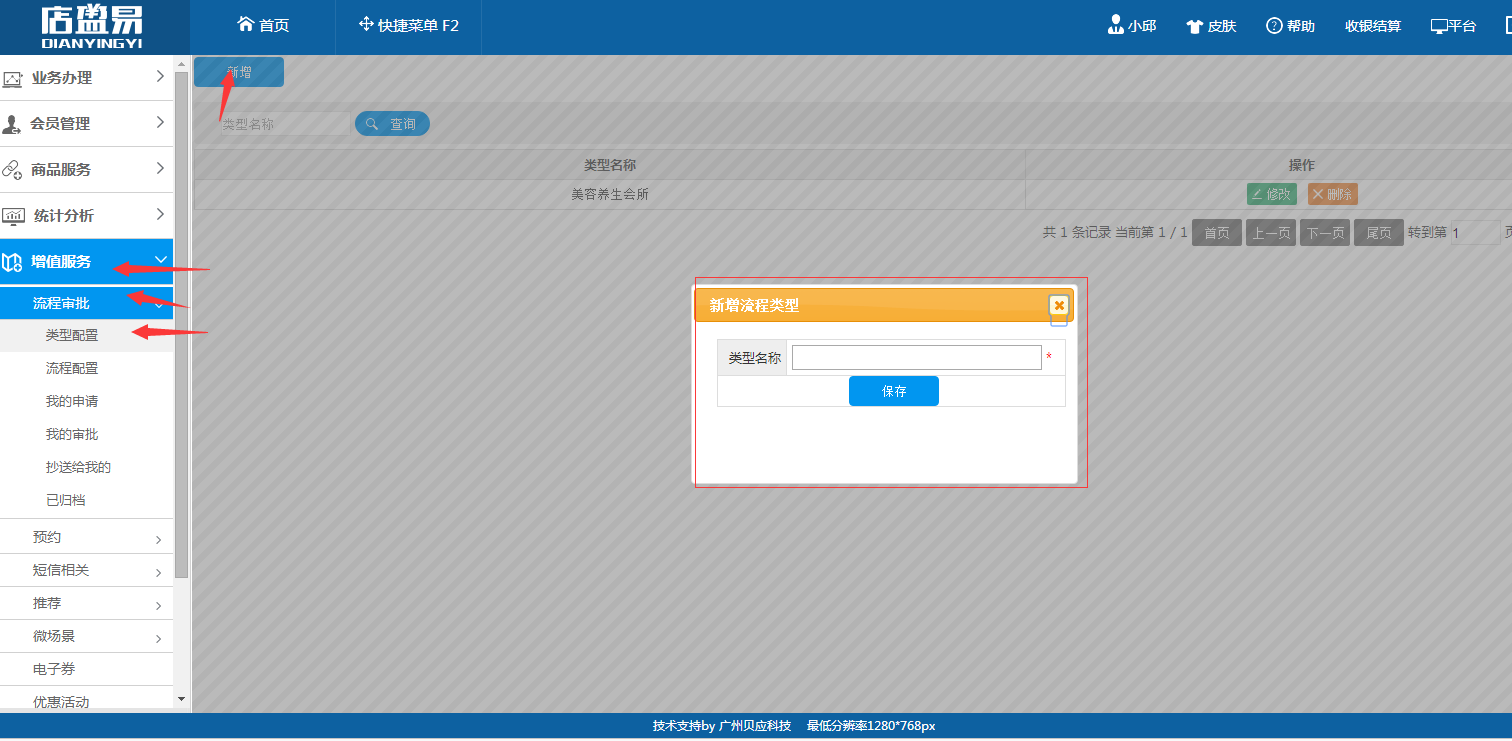Focus the 类型名称 search field

284,124
